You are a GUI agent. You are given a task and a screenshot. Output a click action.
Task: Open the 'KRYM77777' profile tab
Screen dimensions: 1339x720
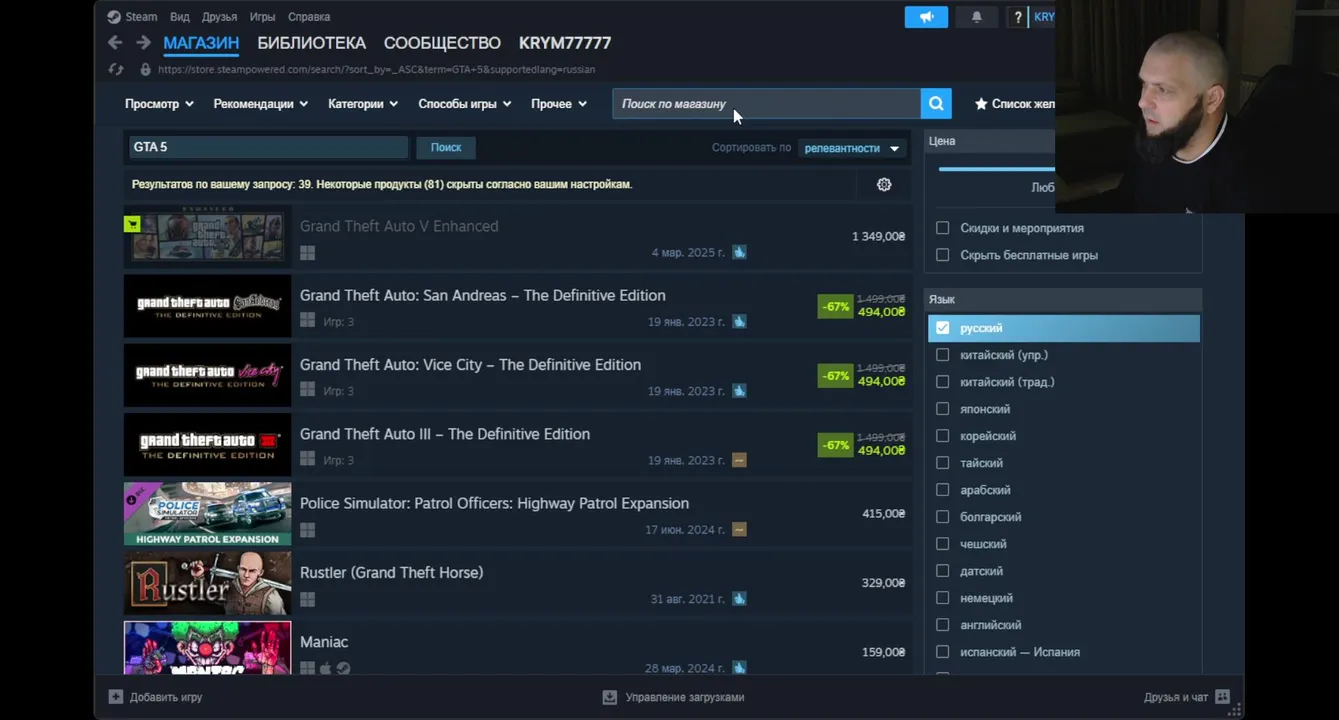[x=565, y=43]
